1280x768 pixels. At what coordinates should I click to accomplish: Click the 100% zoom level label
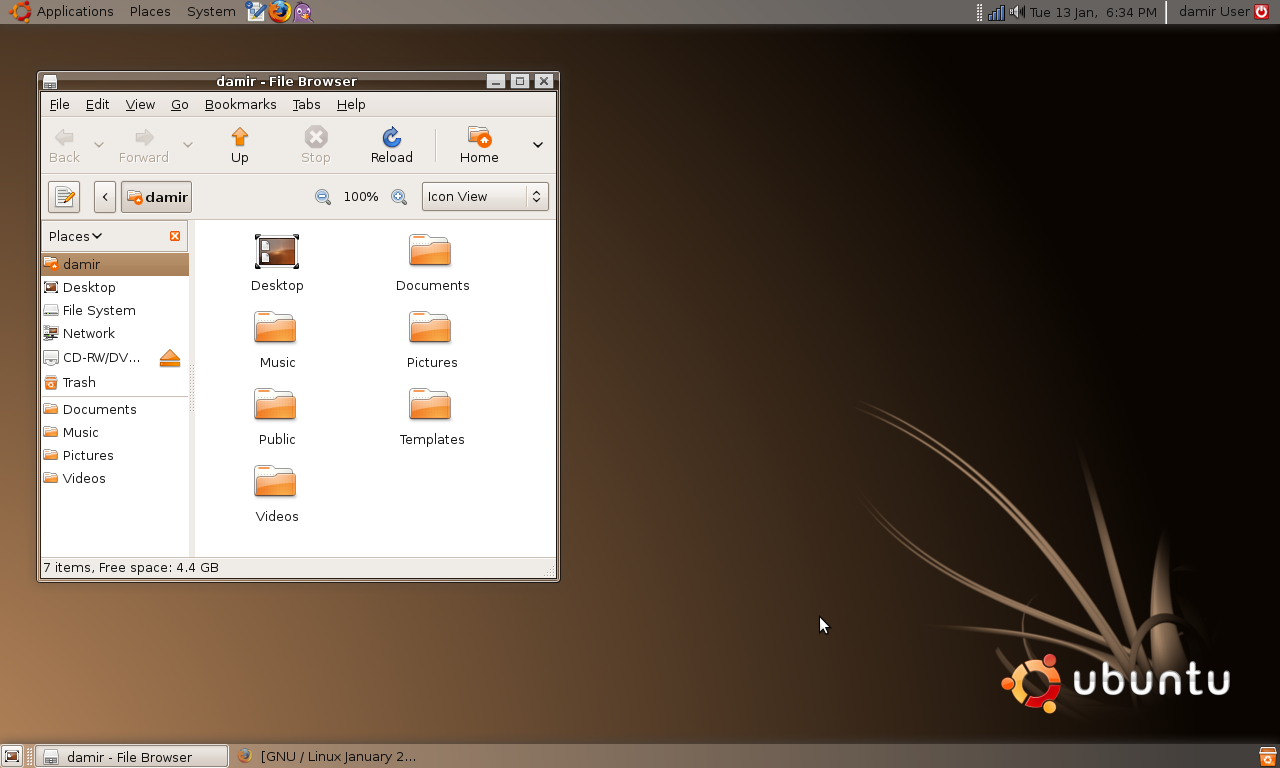(x=361, y=197)
